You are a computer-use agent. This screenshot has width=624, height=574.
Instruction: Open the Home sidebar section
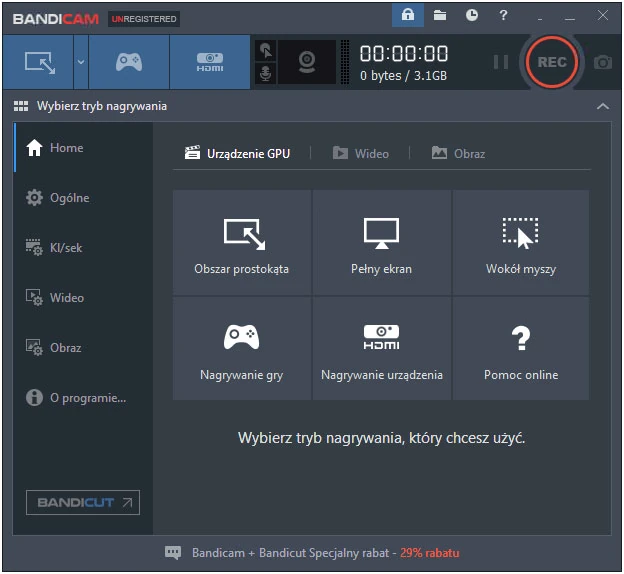point(83,148)
